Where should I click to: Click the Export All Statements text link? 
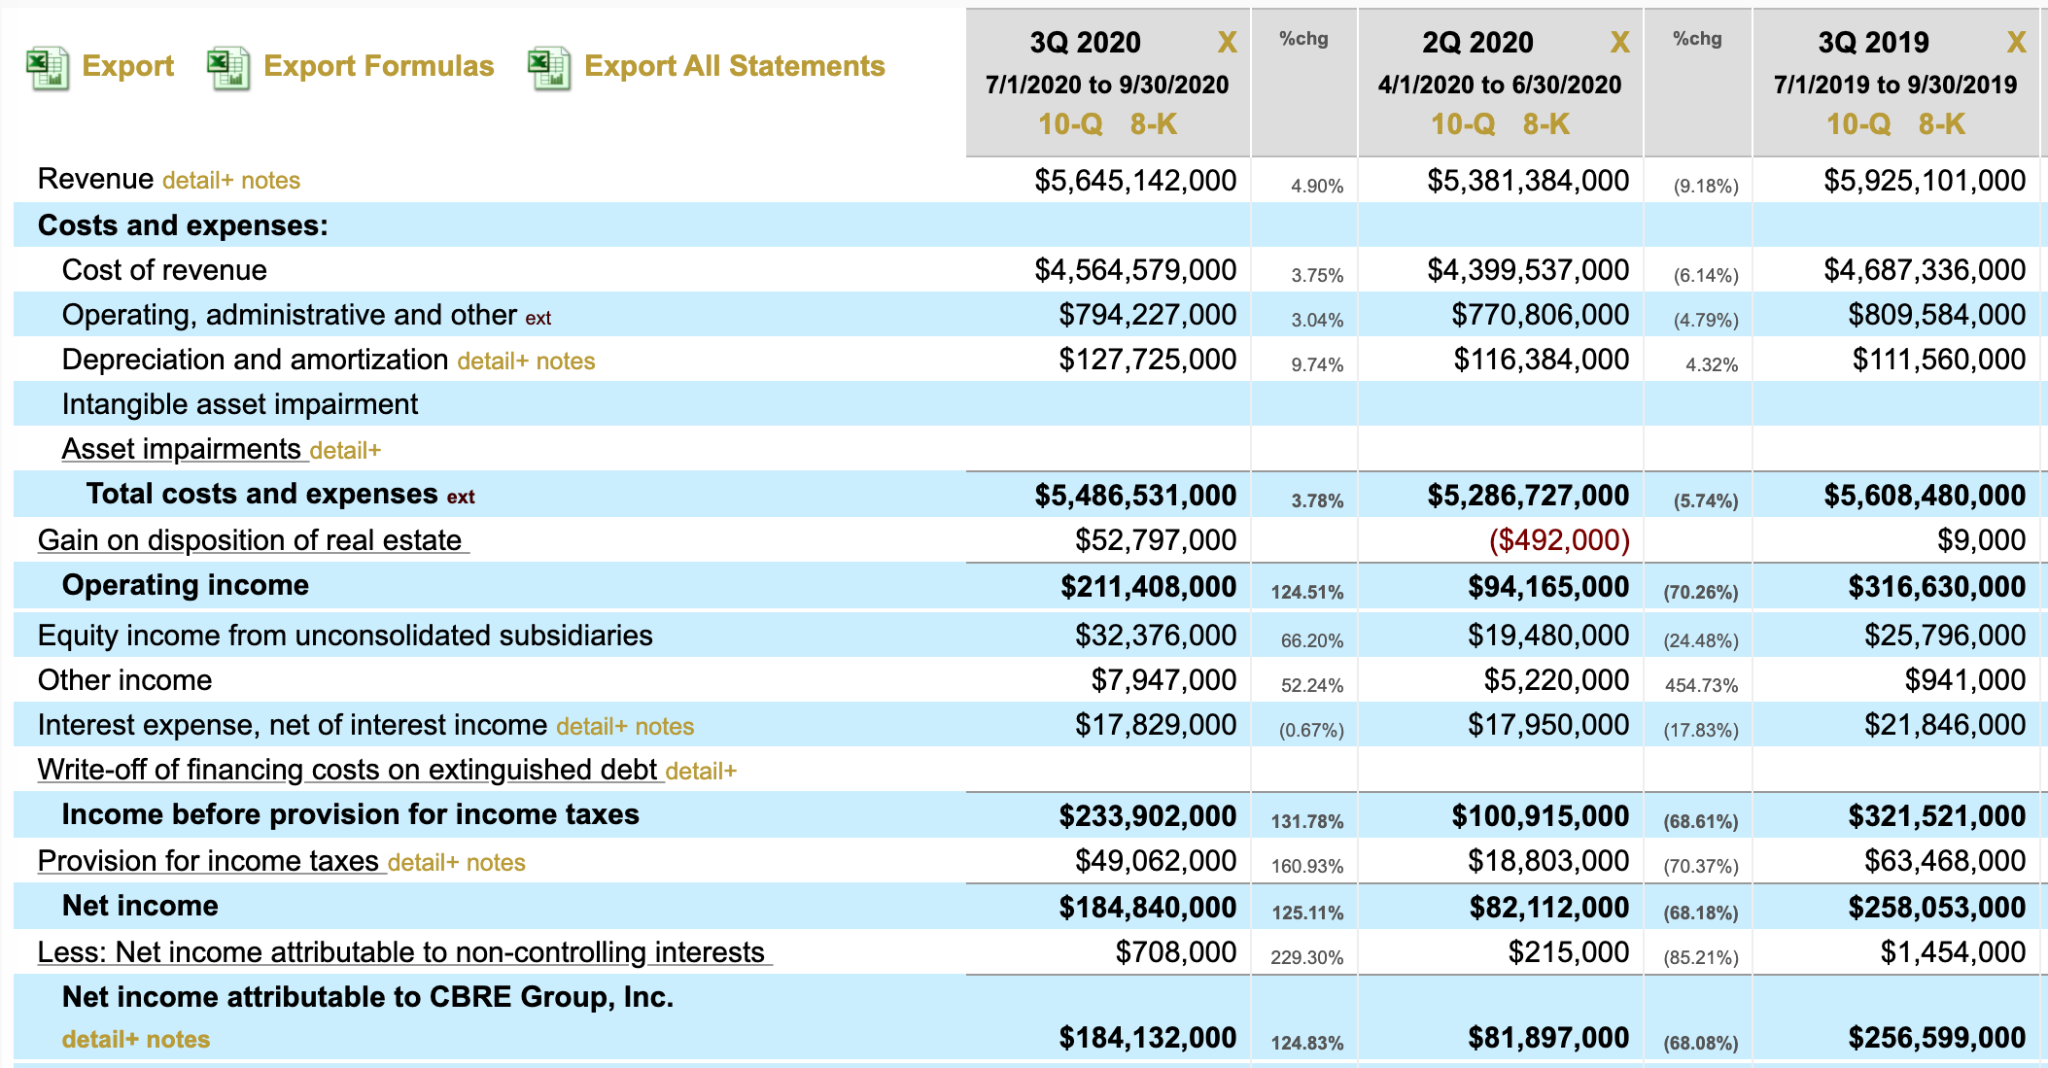coord(734,66)
